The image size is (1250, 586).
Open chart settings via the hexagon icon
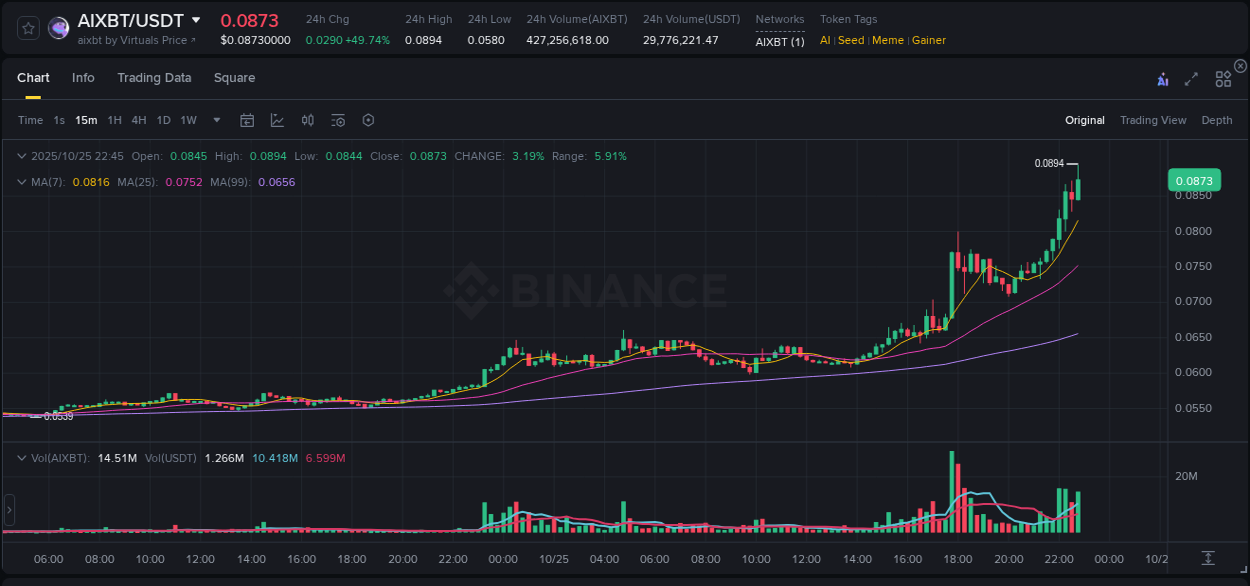tap(368, 120)
